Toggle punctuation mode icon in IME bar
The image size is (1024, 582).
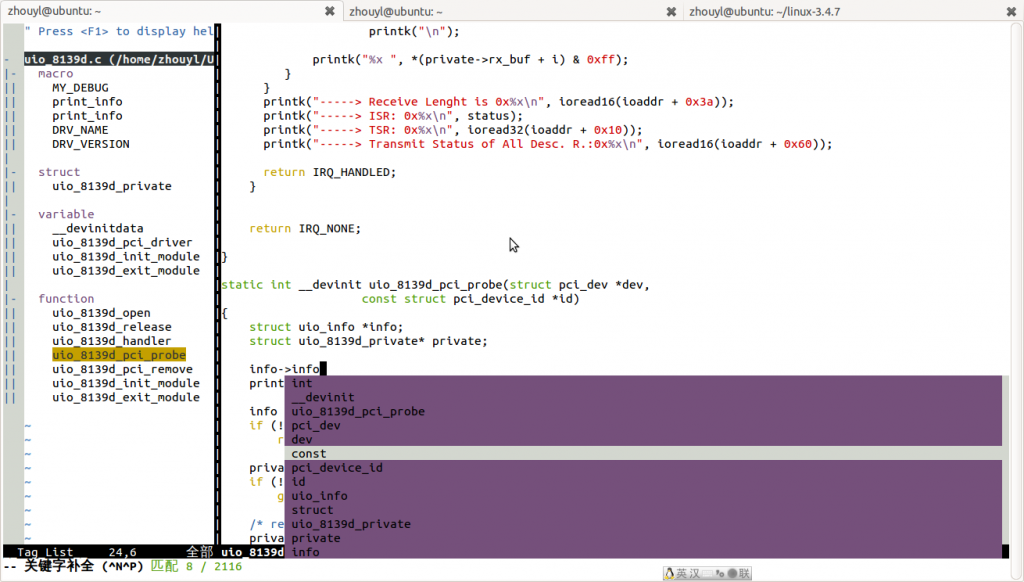point(722,573)
